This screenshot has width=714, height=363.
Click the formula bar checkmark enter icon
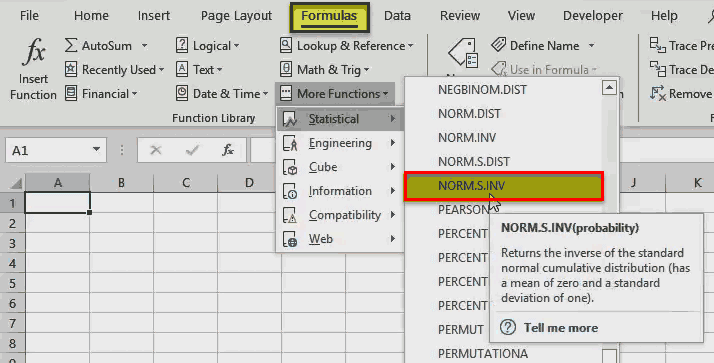coord(192,150)
